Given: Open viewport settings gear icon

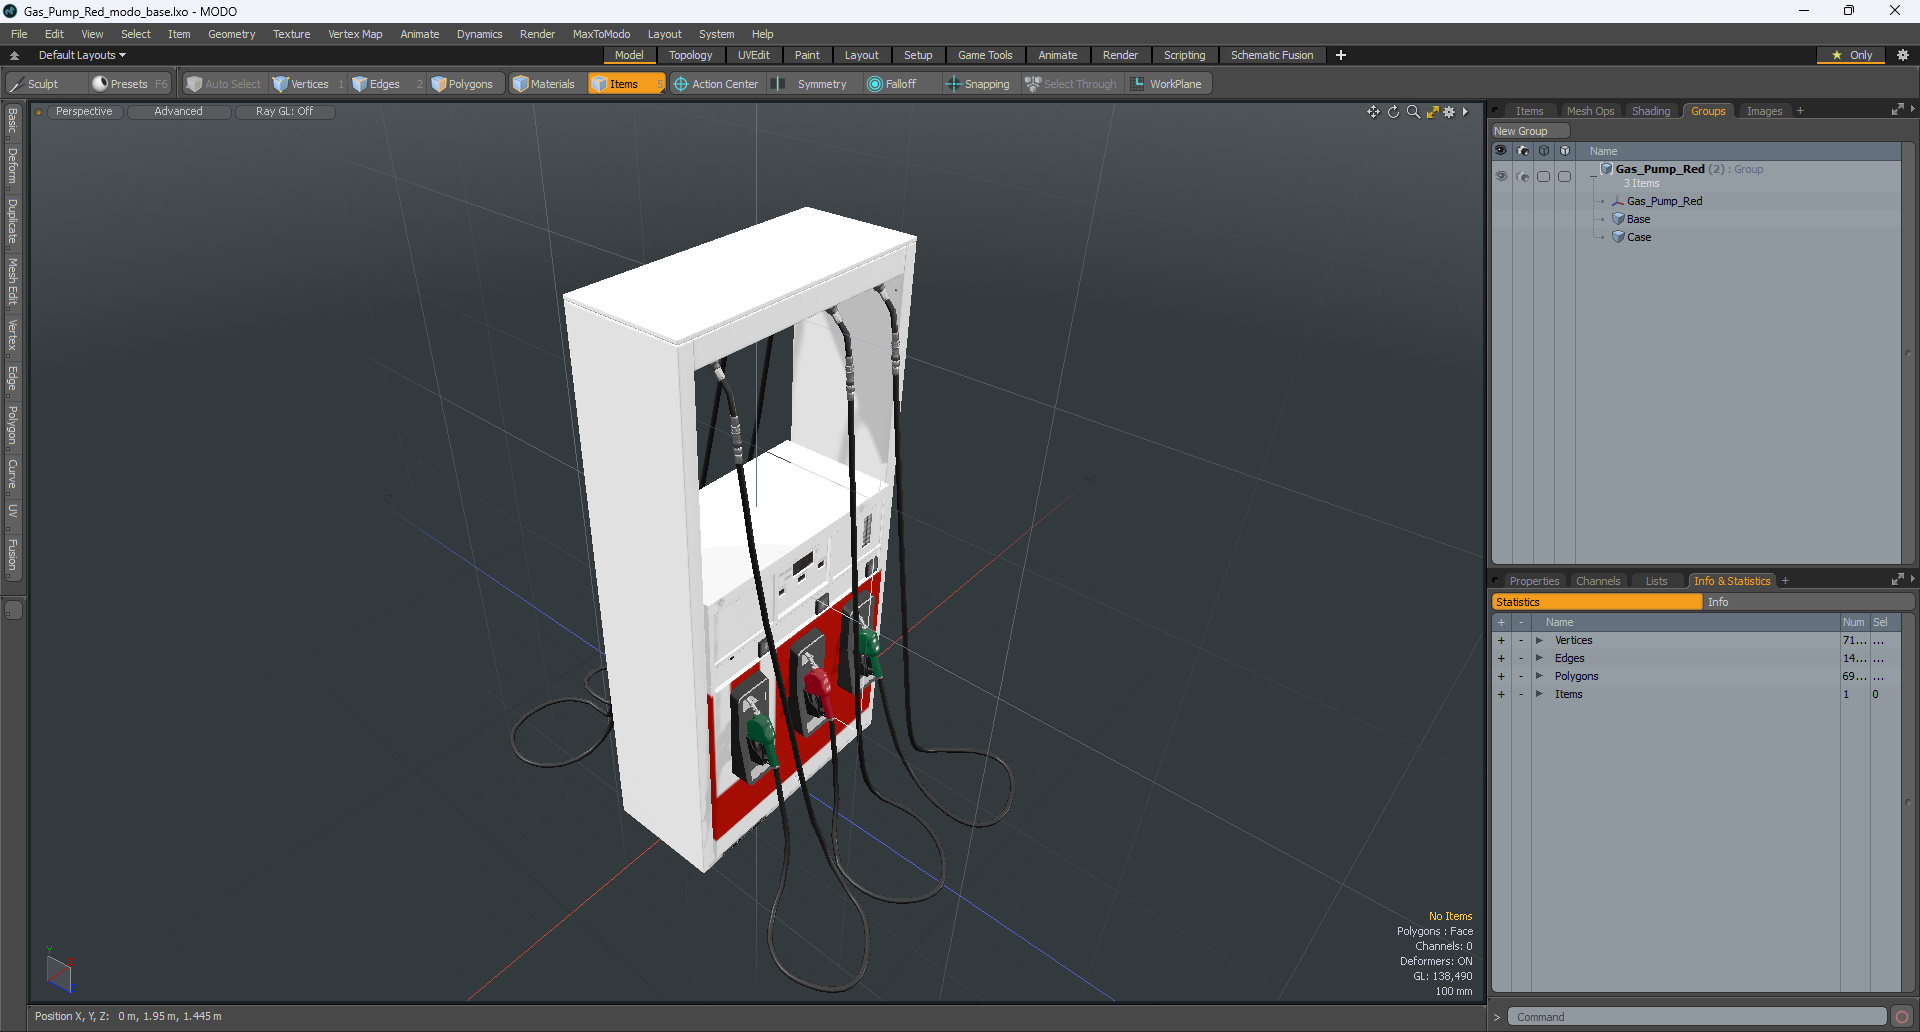Looking at the screenshot, I should pos(1449,112).
